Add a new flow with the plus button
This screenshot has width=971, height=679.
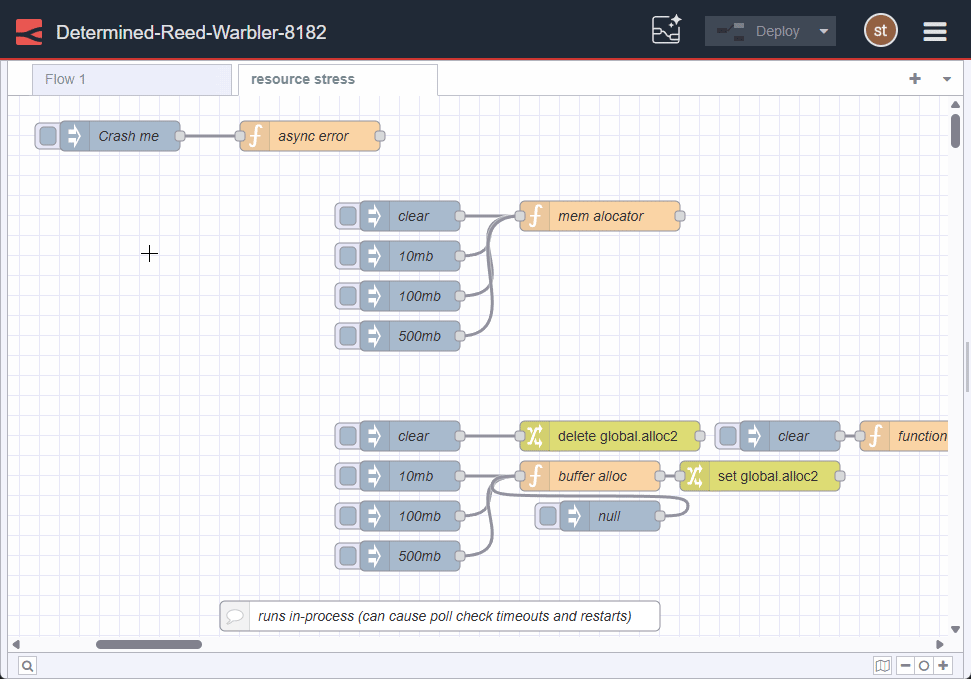click(914, 78)
